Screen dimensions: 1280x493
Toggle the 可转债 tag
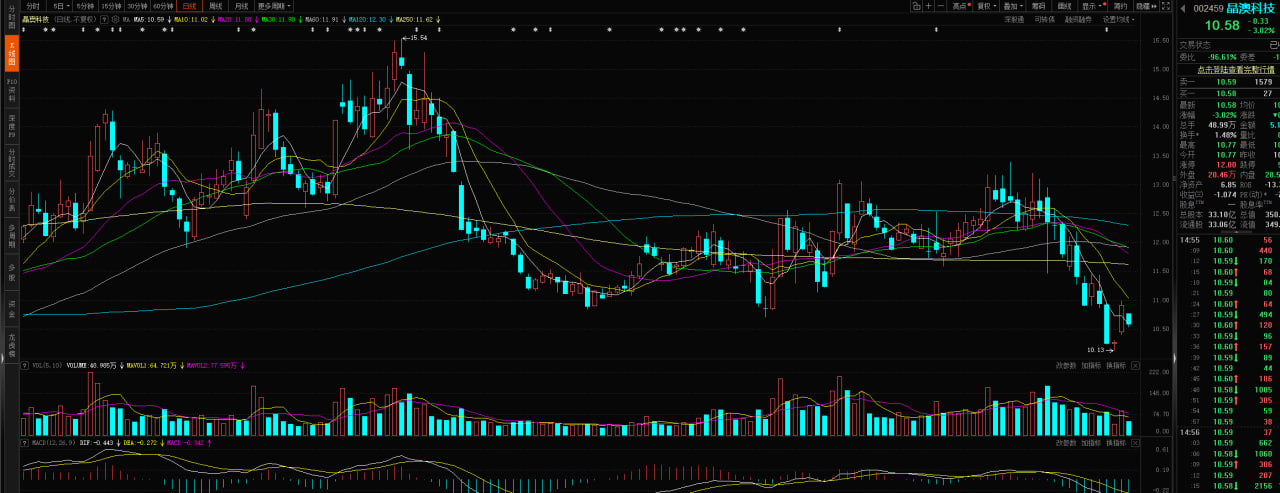[x=1045, y=19]
